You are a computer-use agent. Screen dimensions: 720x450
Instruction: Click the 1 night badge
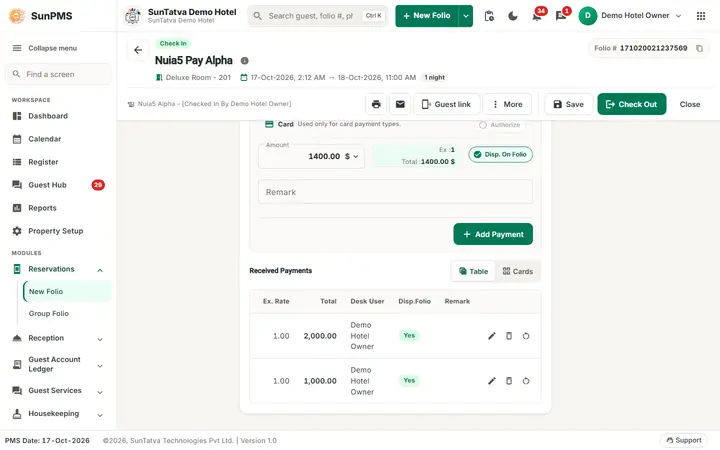click(434, 78)
